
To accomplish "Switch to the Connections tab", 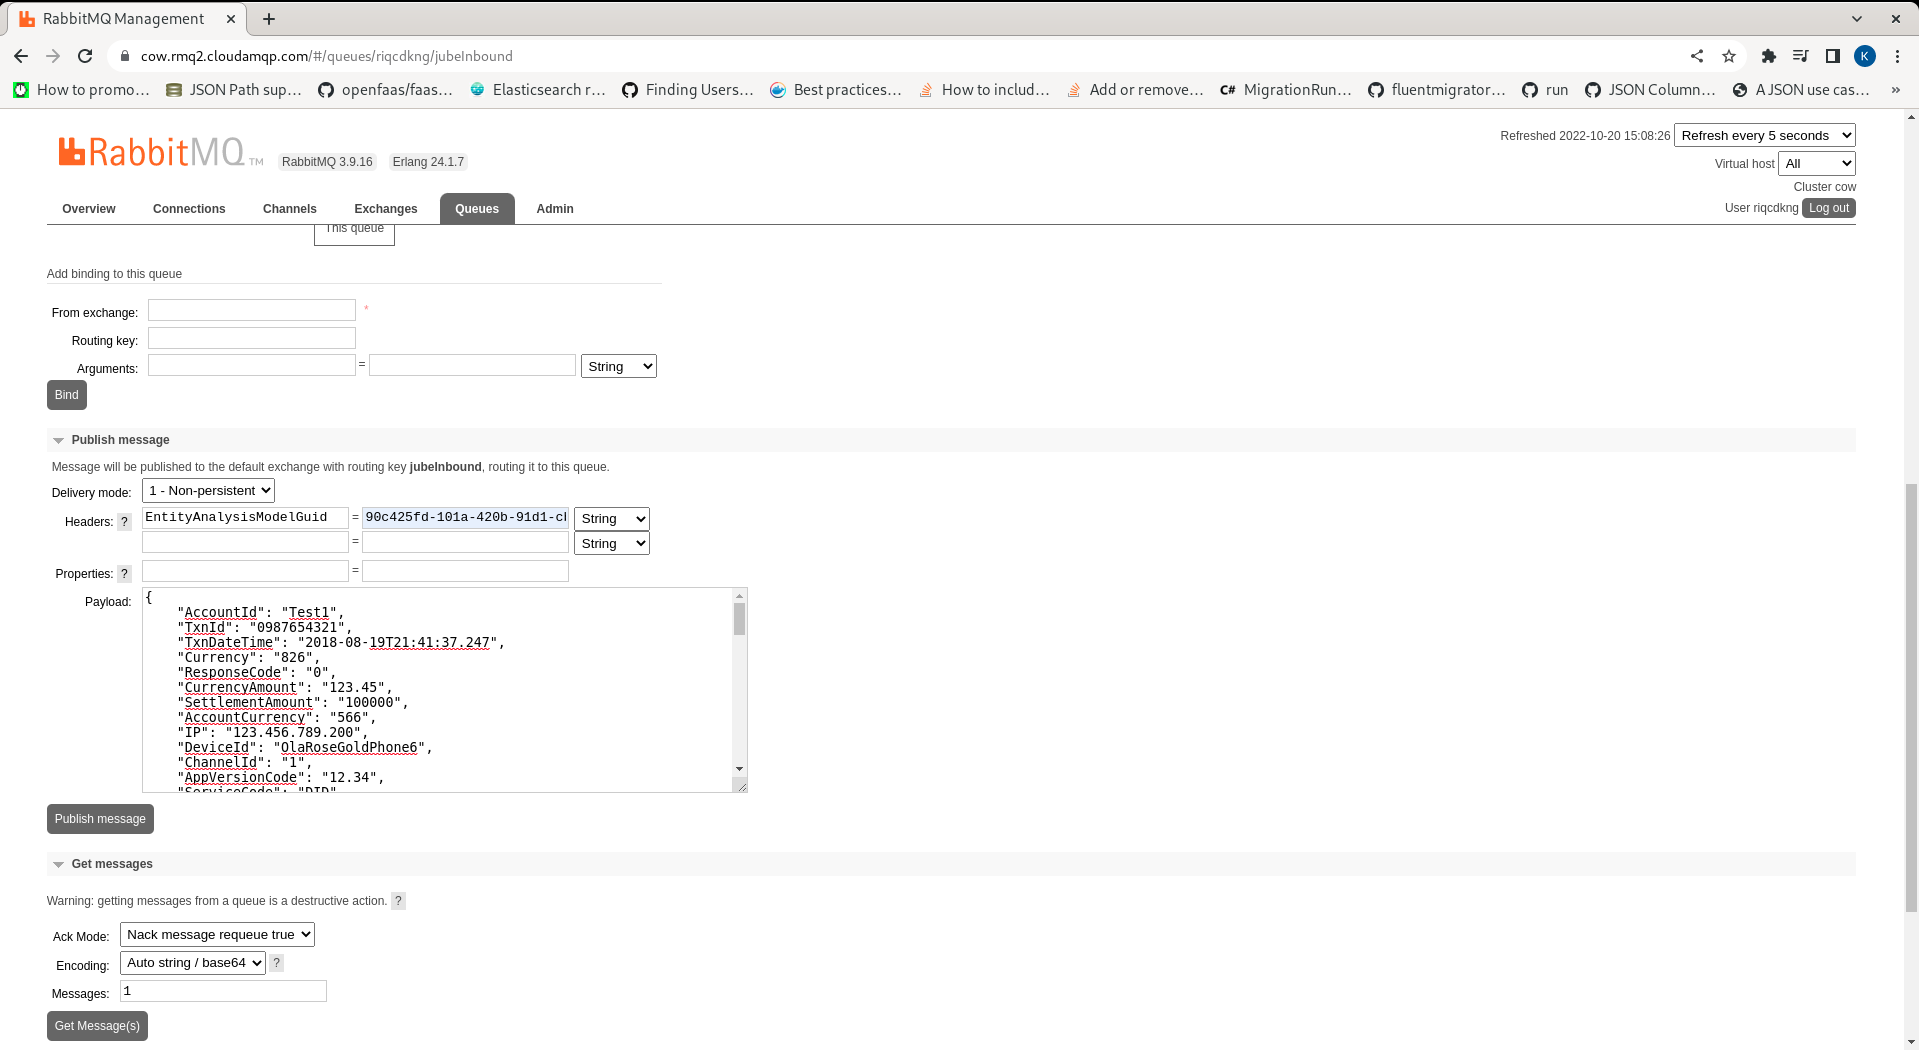I will [x=189, y=209].
